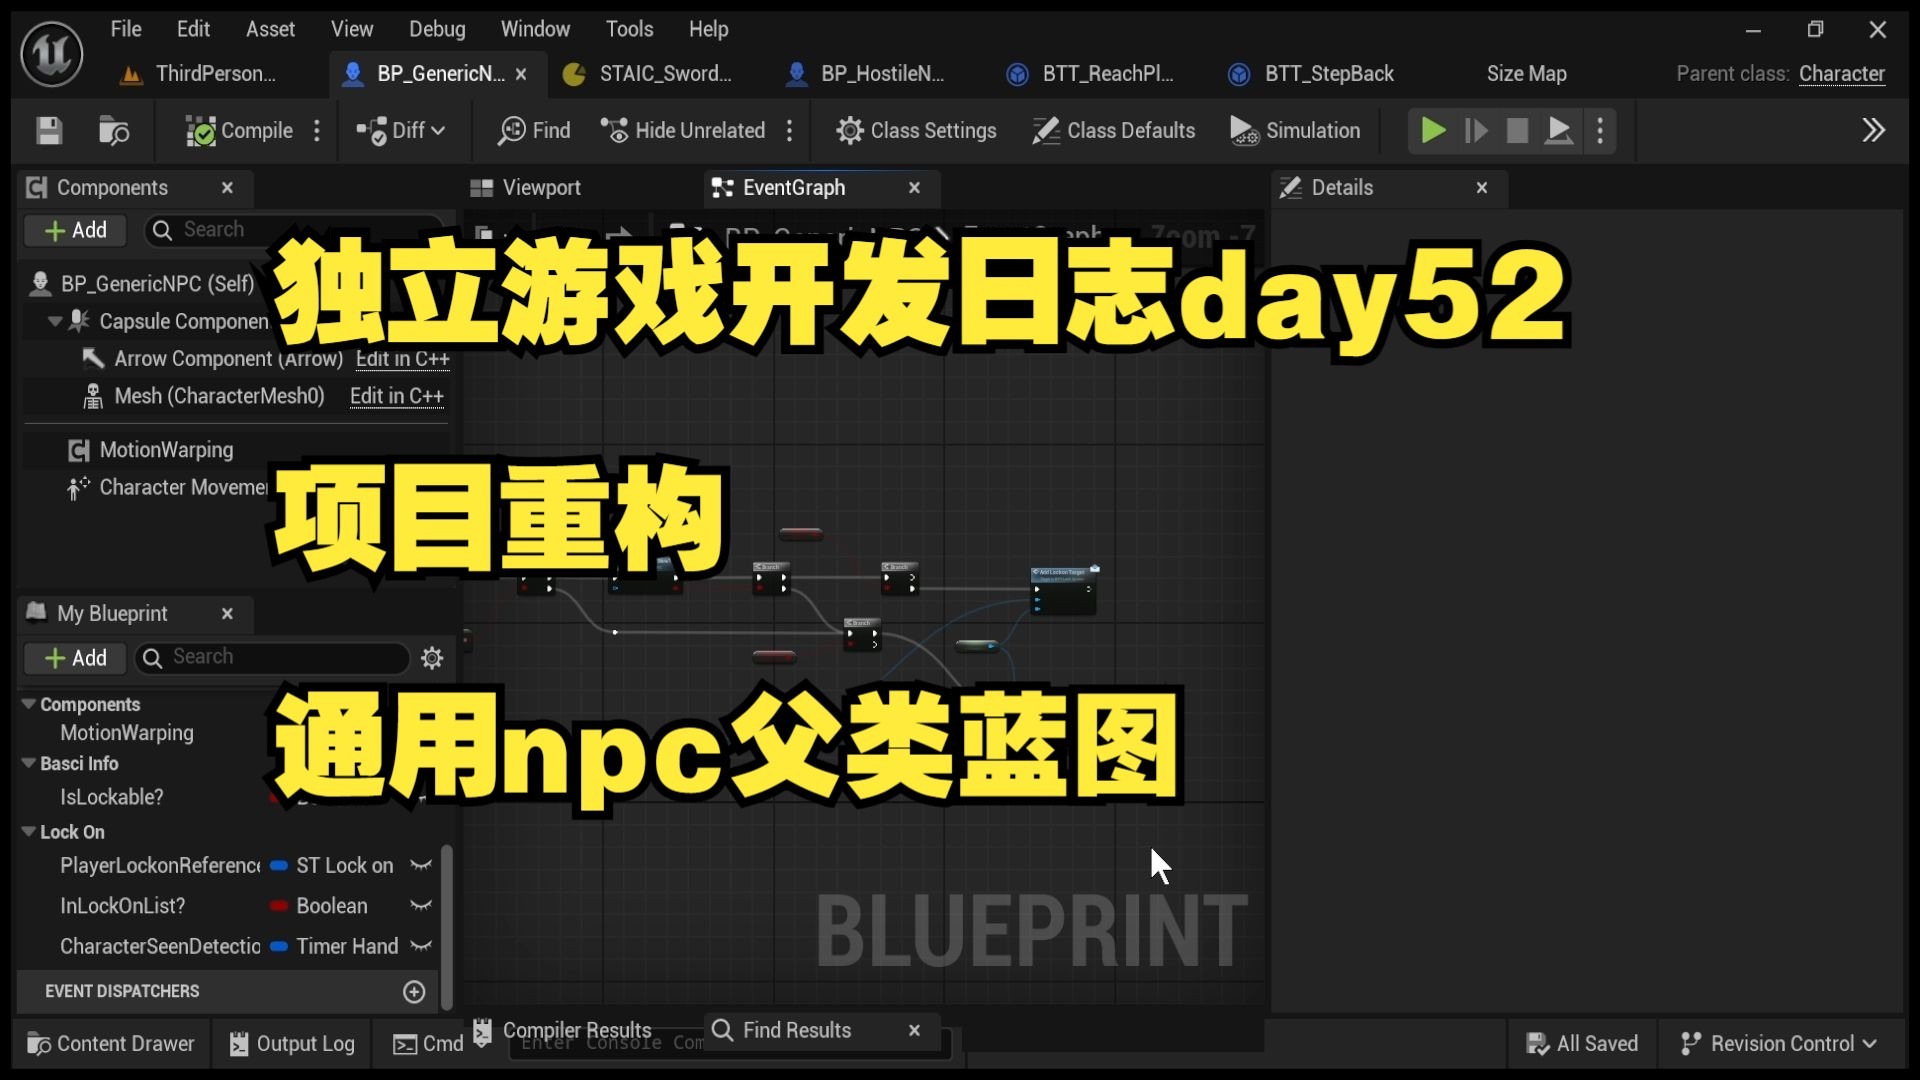Toggle PlayerLockonReference visibility eye

click(421, 866)
